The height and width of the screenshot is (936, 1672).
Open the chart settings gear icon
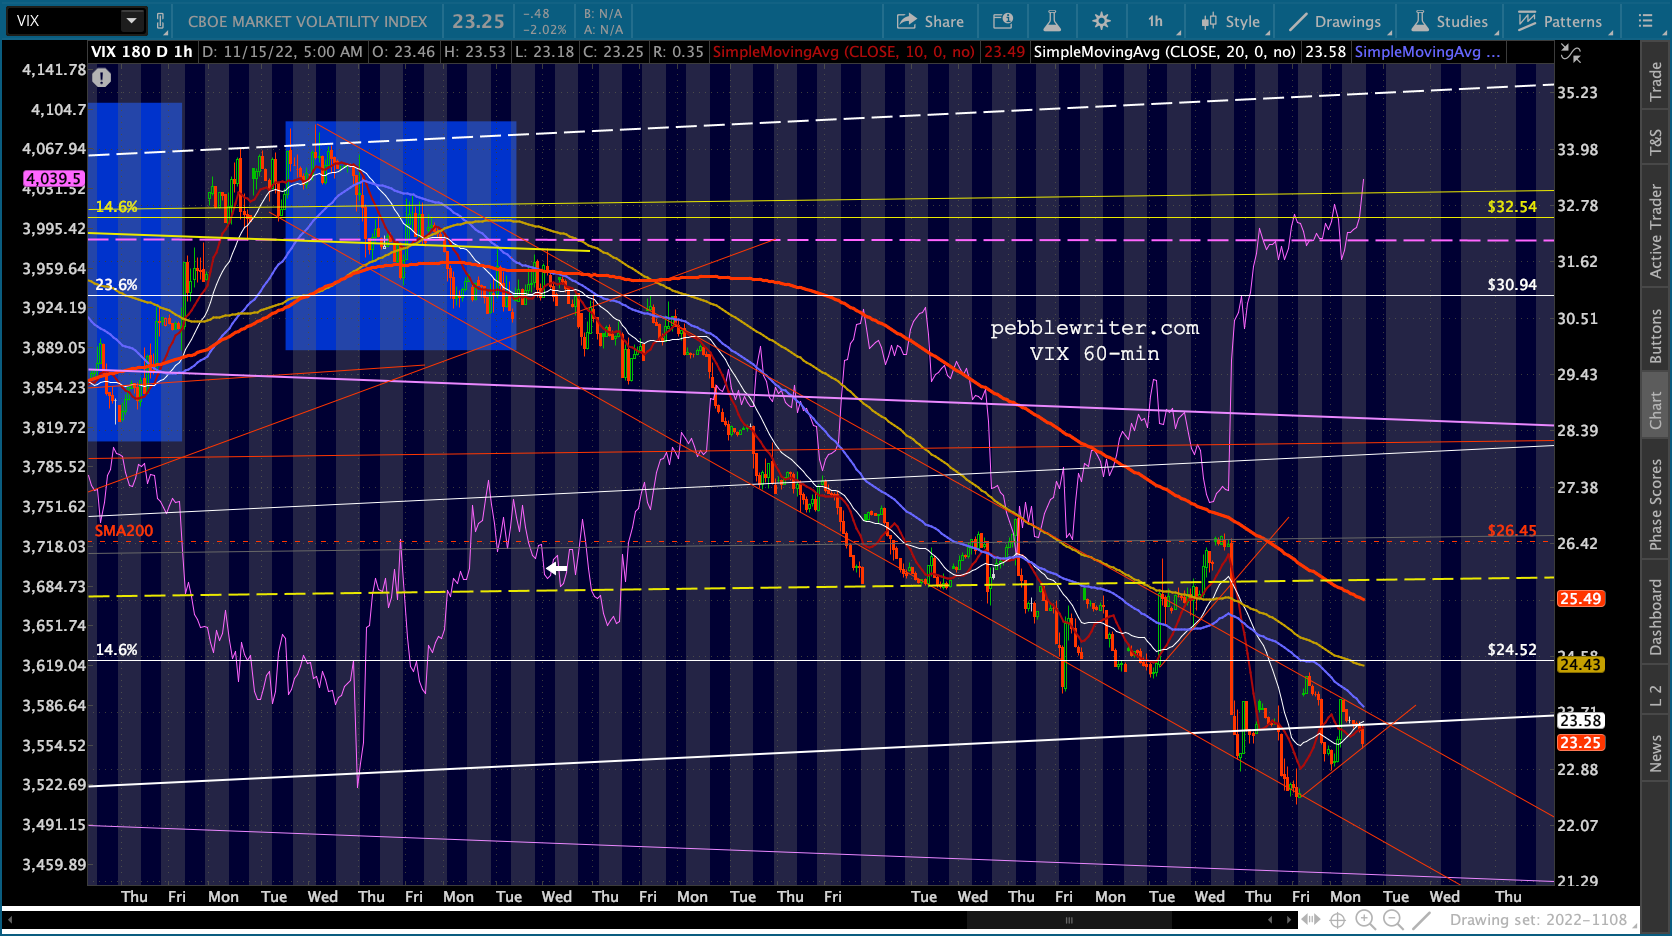[1101, 21]
